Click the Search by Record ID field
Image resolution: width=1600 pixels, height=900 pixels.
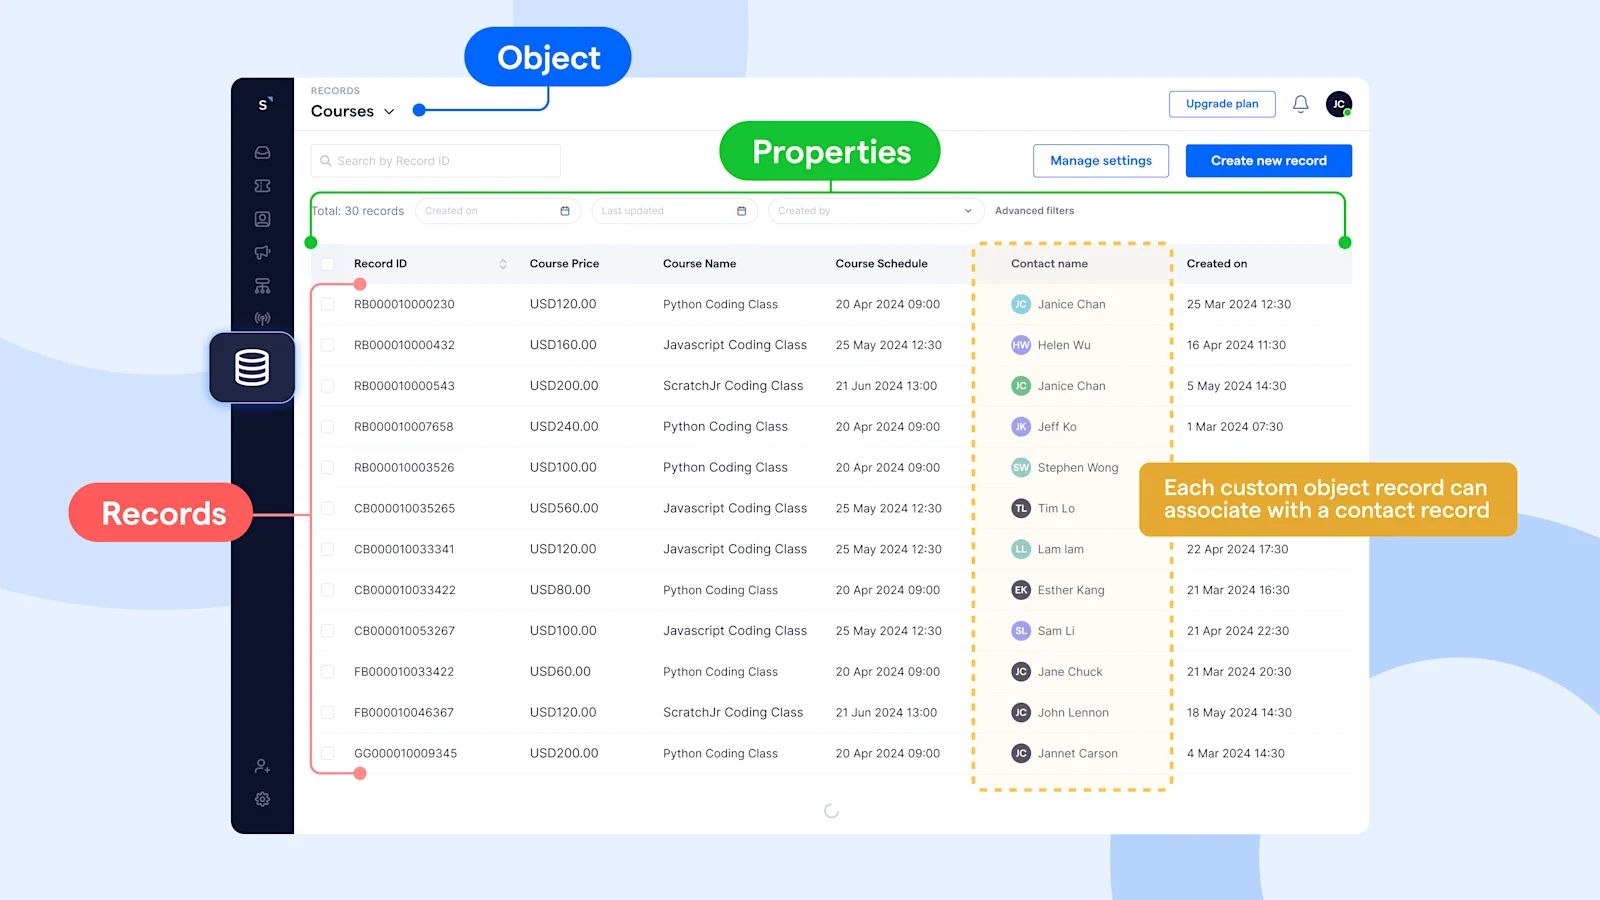435,161
